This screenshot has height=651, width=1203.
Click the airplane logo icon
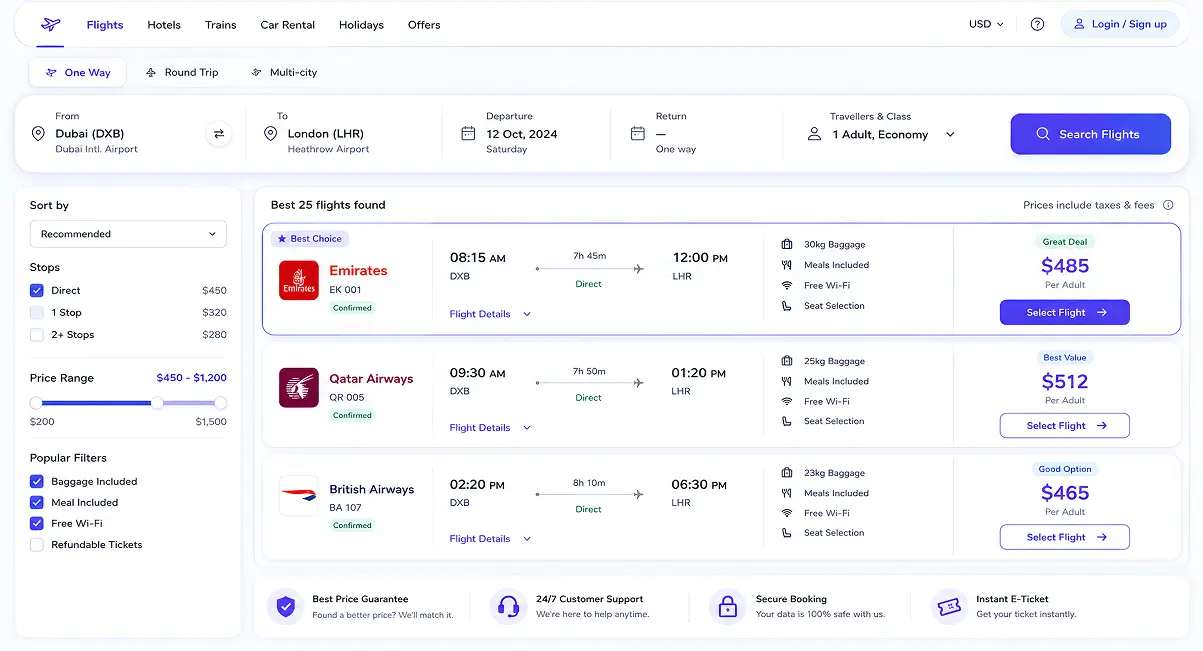click(x=50, y=24)
